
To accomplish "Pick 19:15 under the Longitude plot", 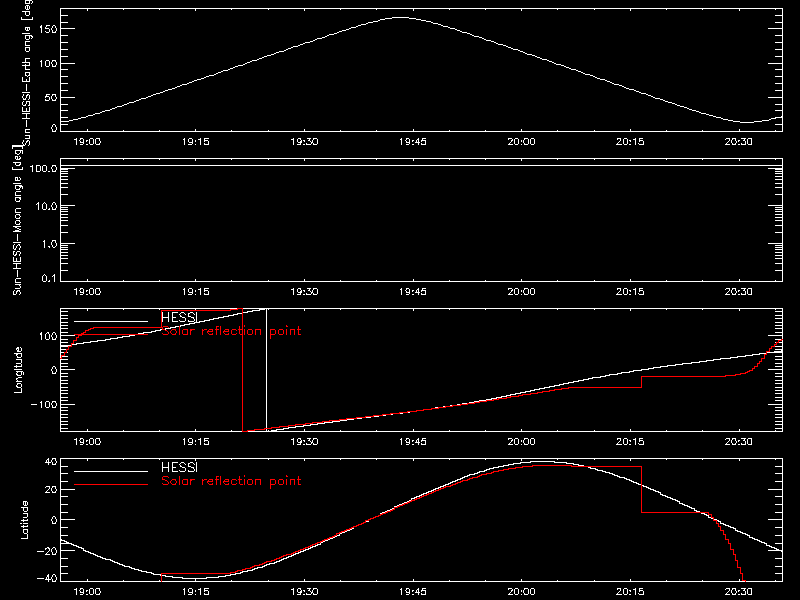I will (x=196, y=442).
